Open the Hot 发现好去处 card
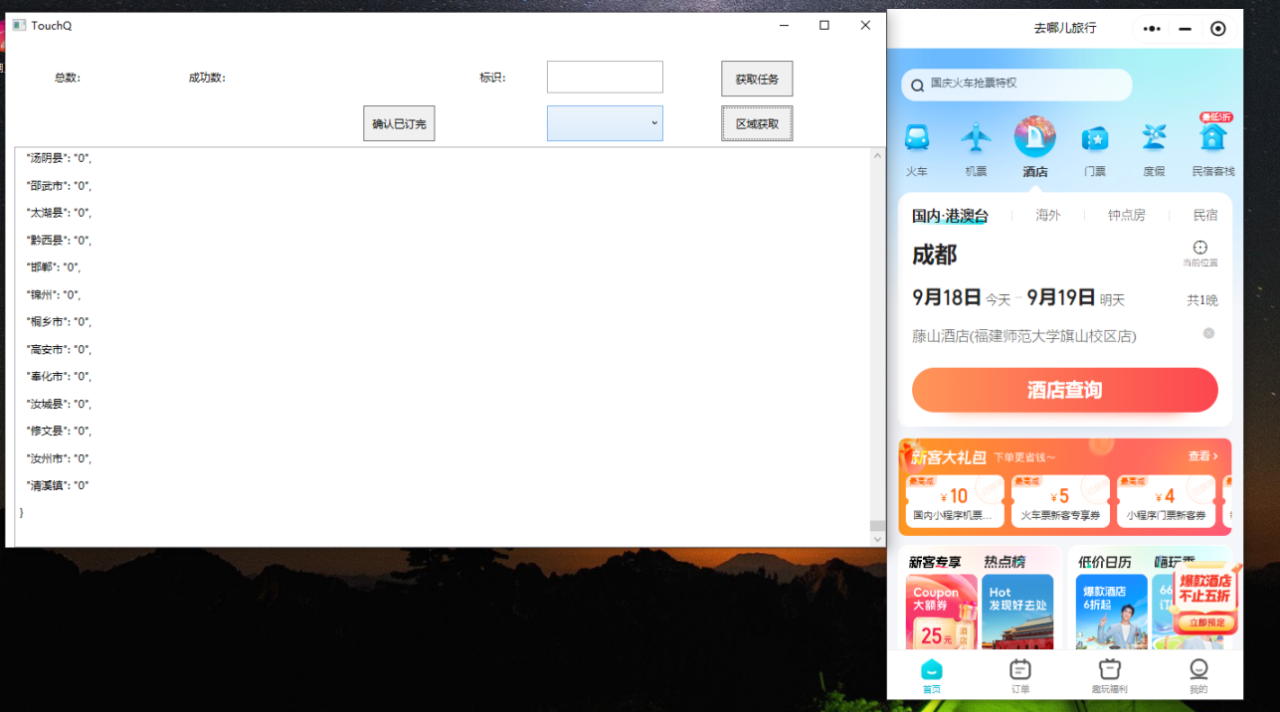Viewport: 1280px width, 712px height. (x=1017, y=611)
